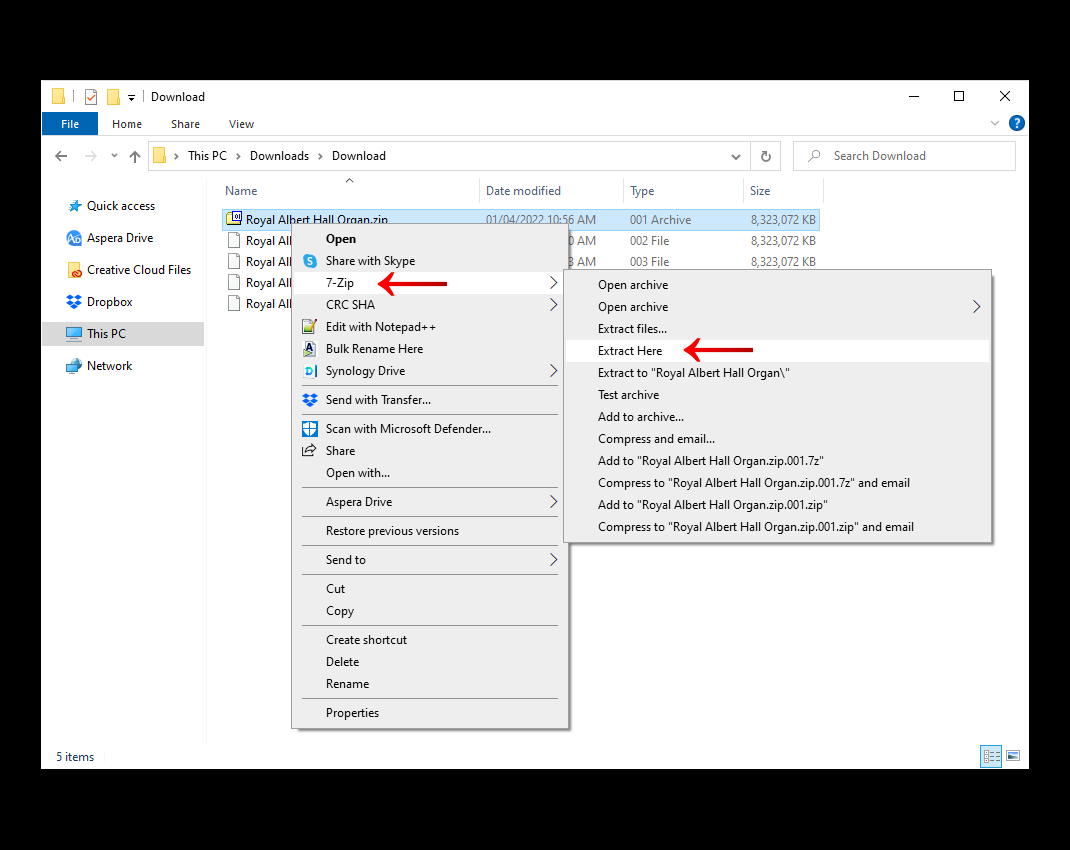This screenshot has height=850, width=1070.
Task: Expand the Aspera Drive submenu
Action: [x=553, y=502]
